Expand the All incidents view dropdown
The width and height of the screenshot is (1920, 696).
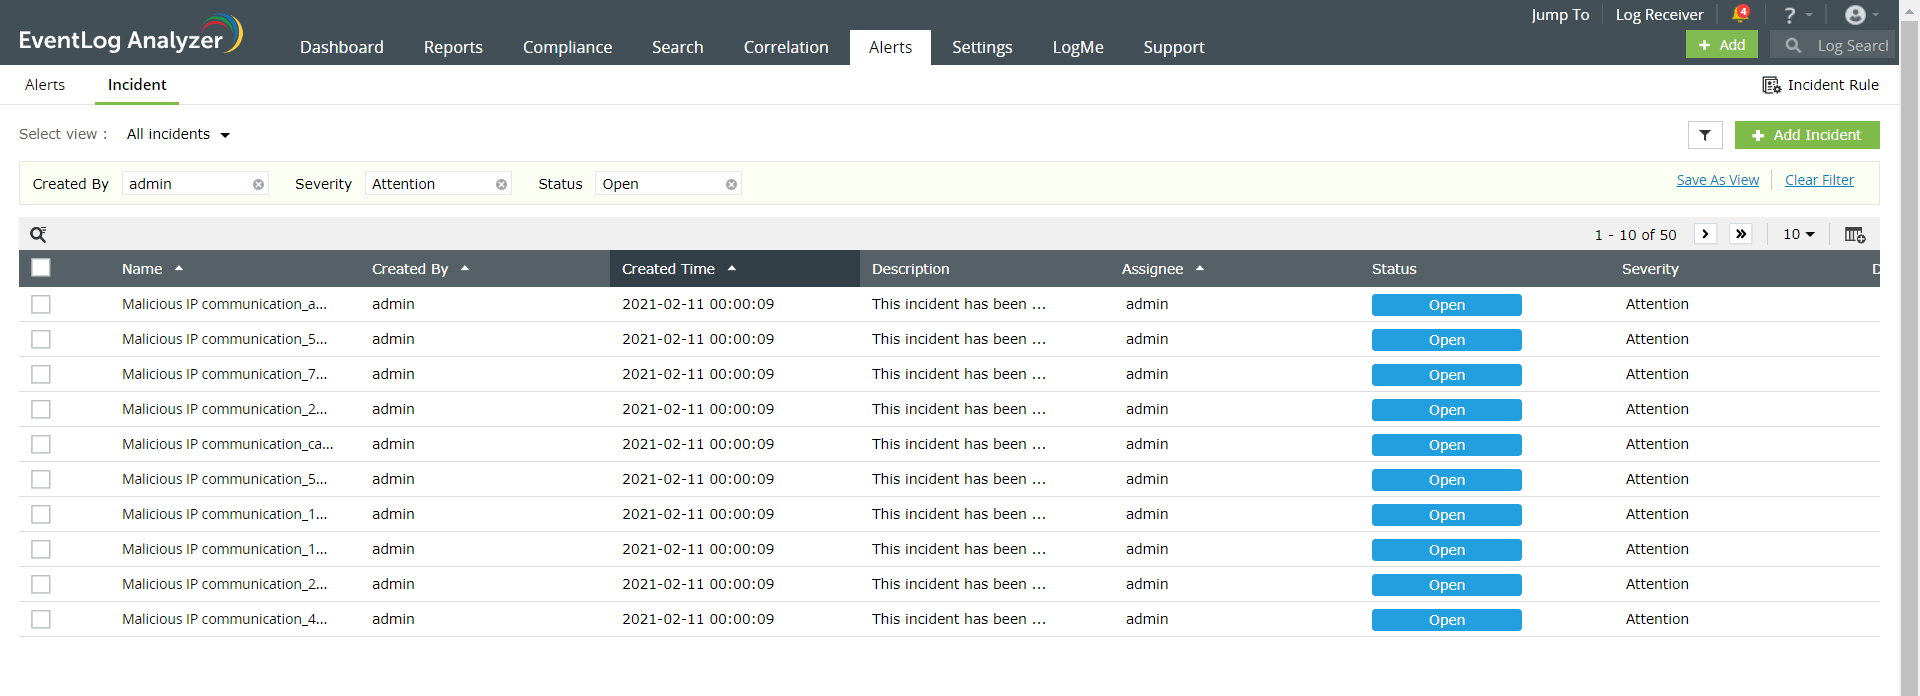(178, 135)
